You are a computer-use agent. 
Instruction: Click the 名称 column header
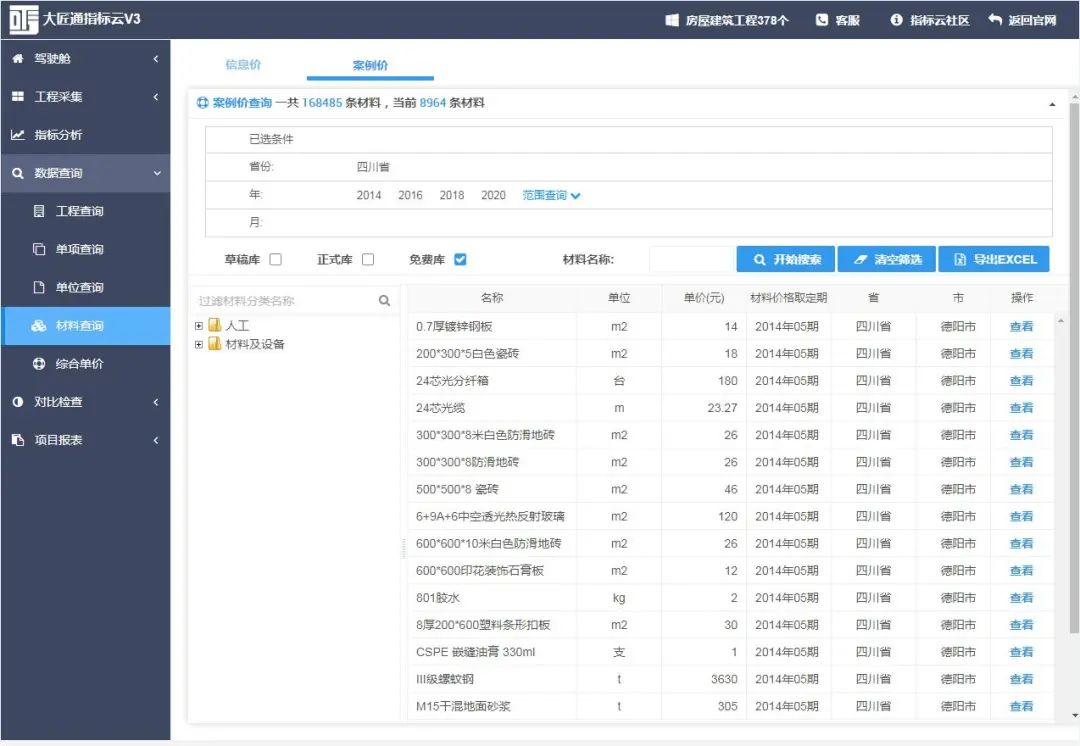click(492, 298)
